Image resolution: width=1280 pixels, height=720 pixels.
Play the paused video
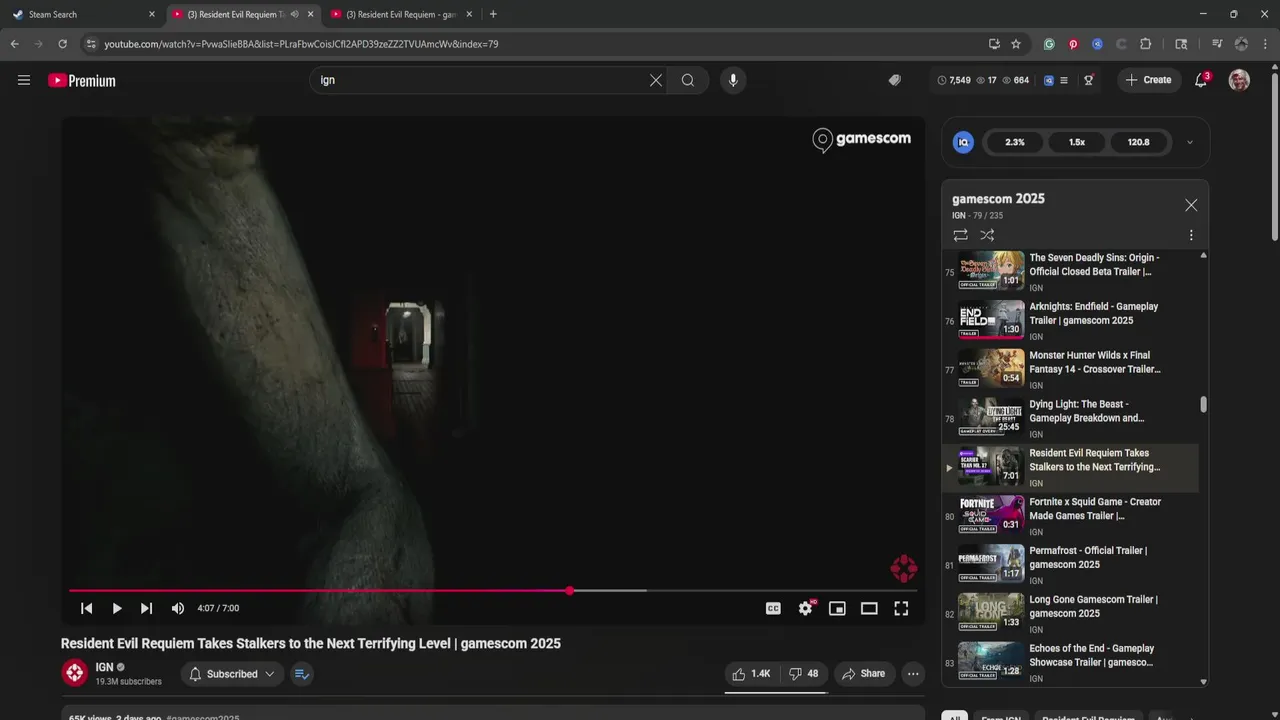117,608
